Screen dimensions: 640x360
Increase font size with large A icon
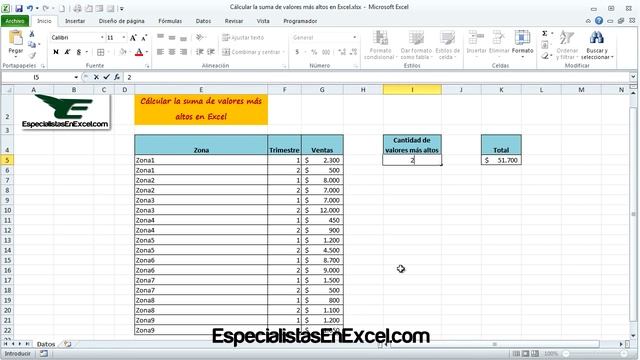133,38
